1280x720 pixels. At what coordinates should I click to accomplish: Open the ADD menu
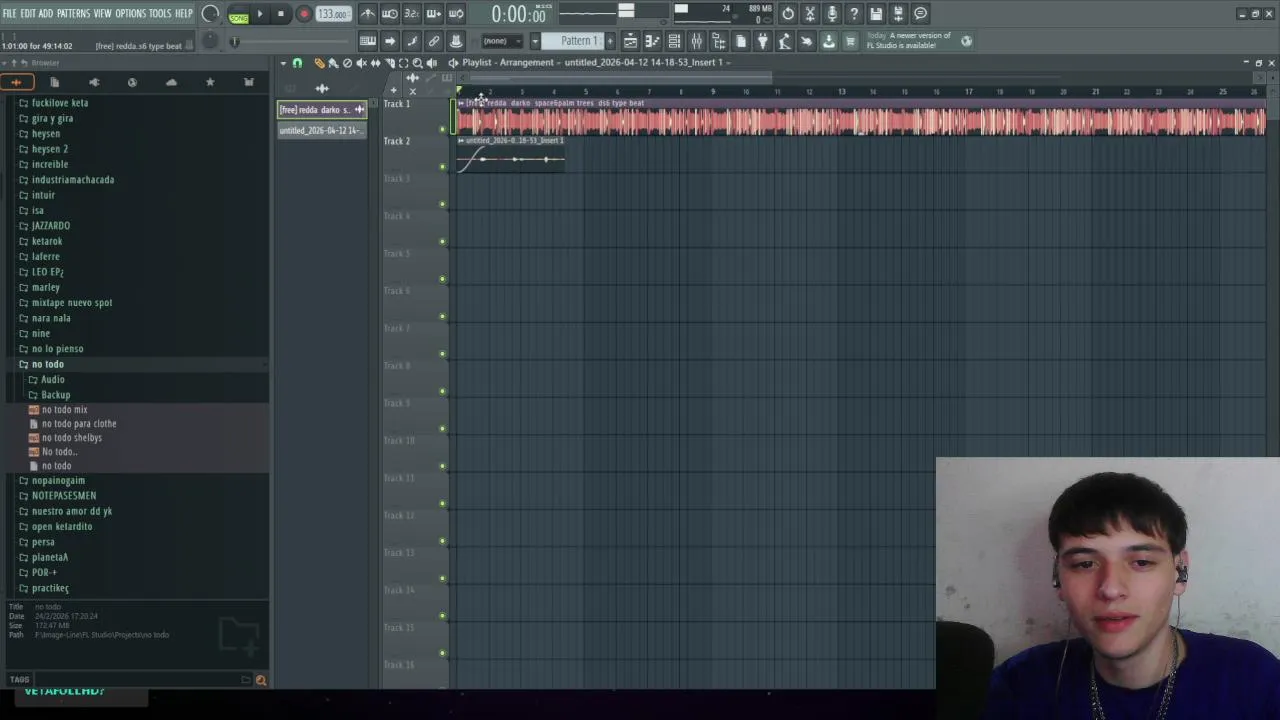point(46,14)
